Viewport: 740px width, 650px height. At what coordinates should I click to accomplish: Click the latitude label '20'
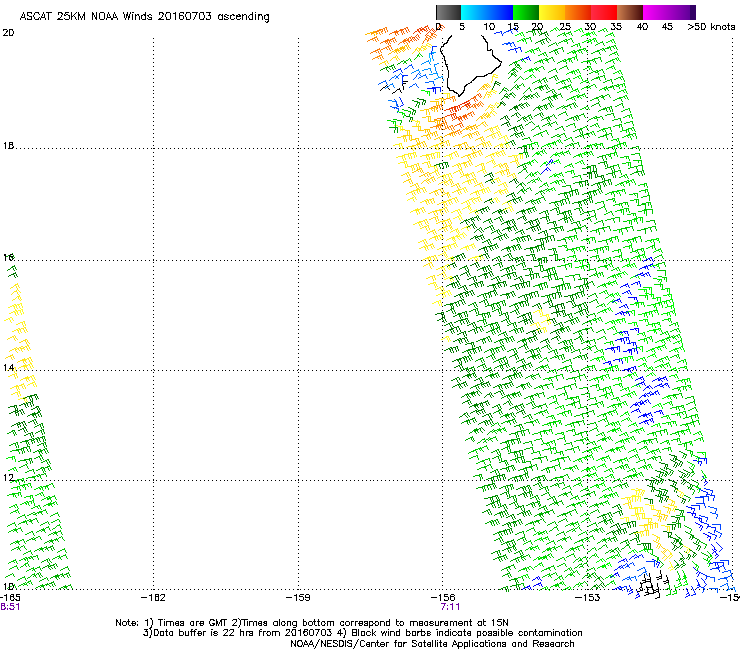tap(8, 33)
